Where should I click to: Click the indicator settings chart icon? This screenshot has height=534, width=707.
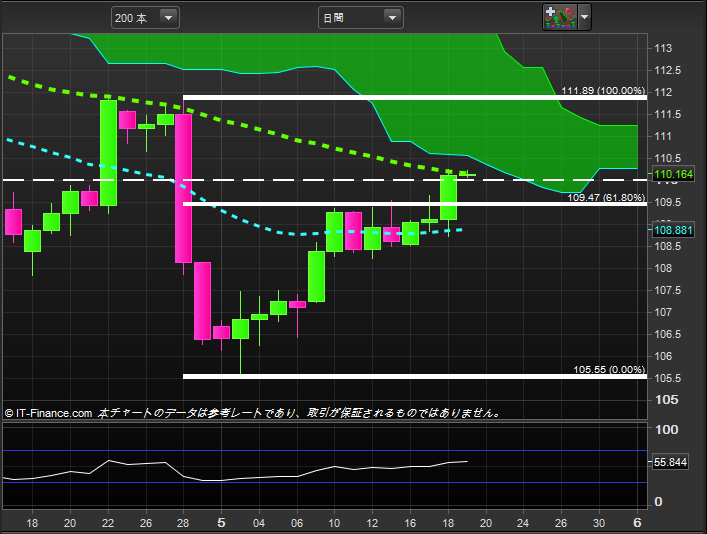(560, 17)
